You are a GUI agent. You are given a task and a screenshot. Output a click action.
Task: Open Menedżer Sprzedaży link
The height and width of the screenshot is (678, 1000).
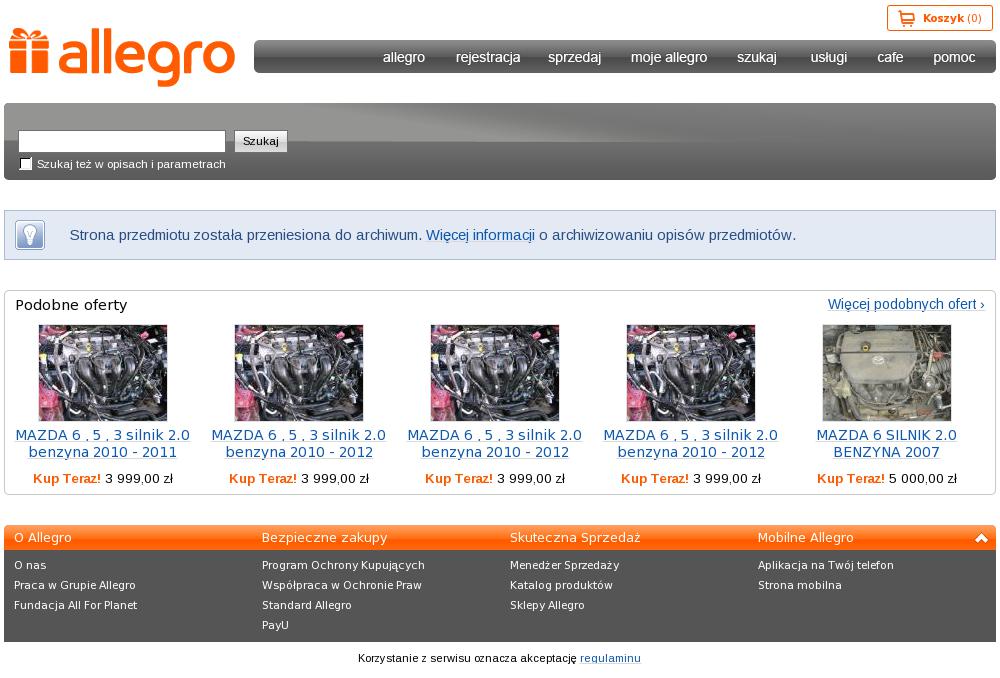(564, 565)
